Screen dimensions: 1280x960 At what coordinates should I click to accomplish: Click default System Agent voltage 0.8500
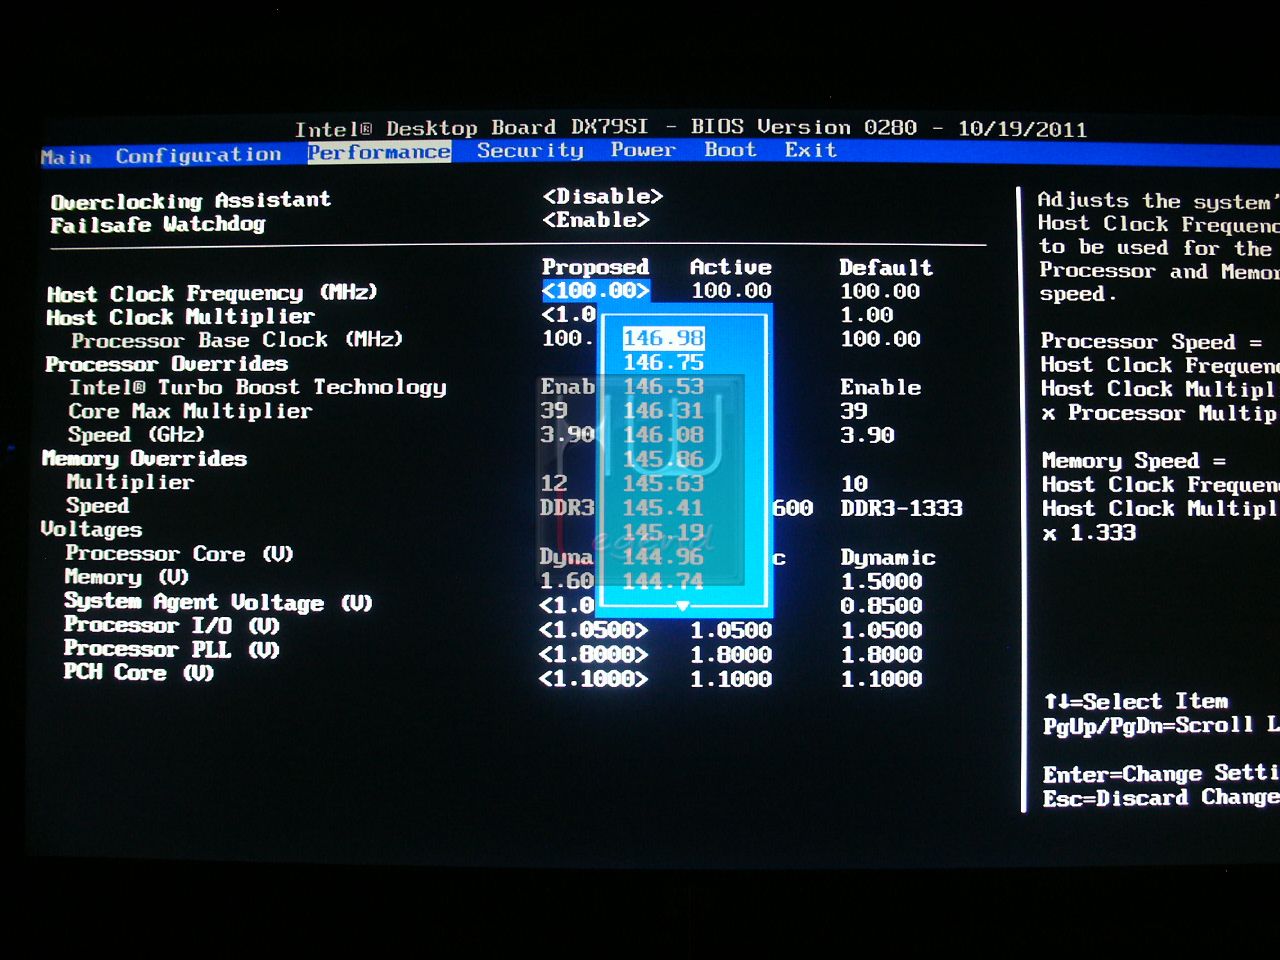tap(881, 606)
